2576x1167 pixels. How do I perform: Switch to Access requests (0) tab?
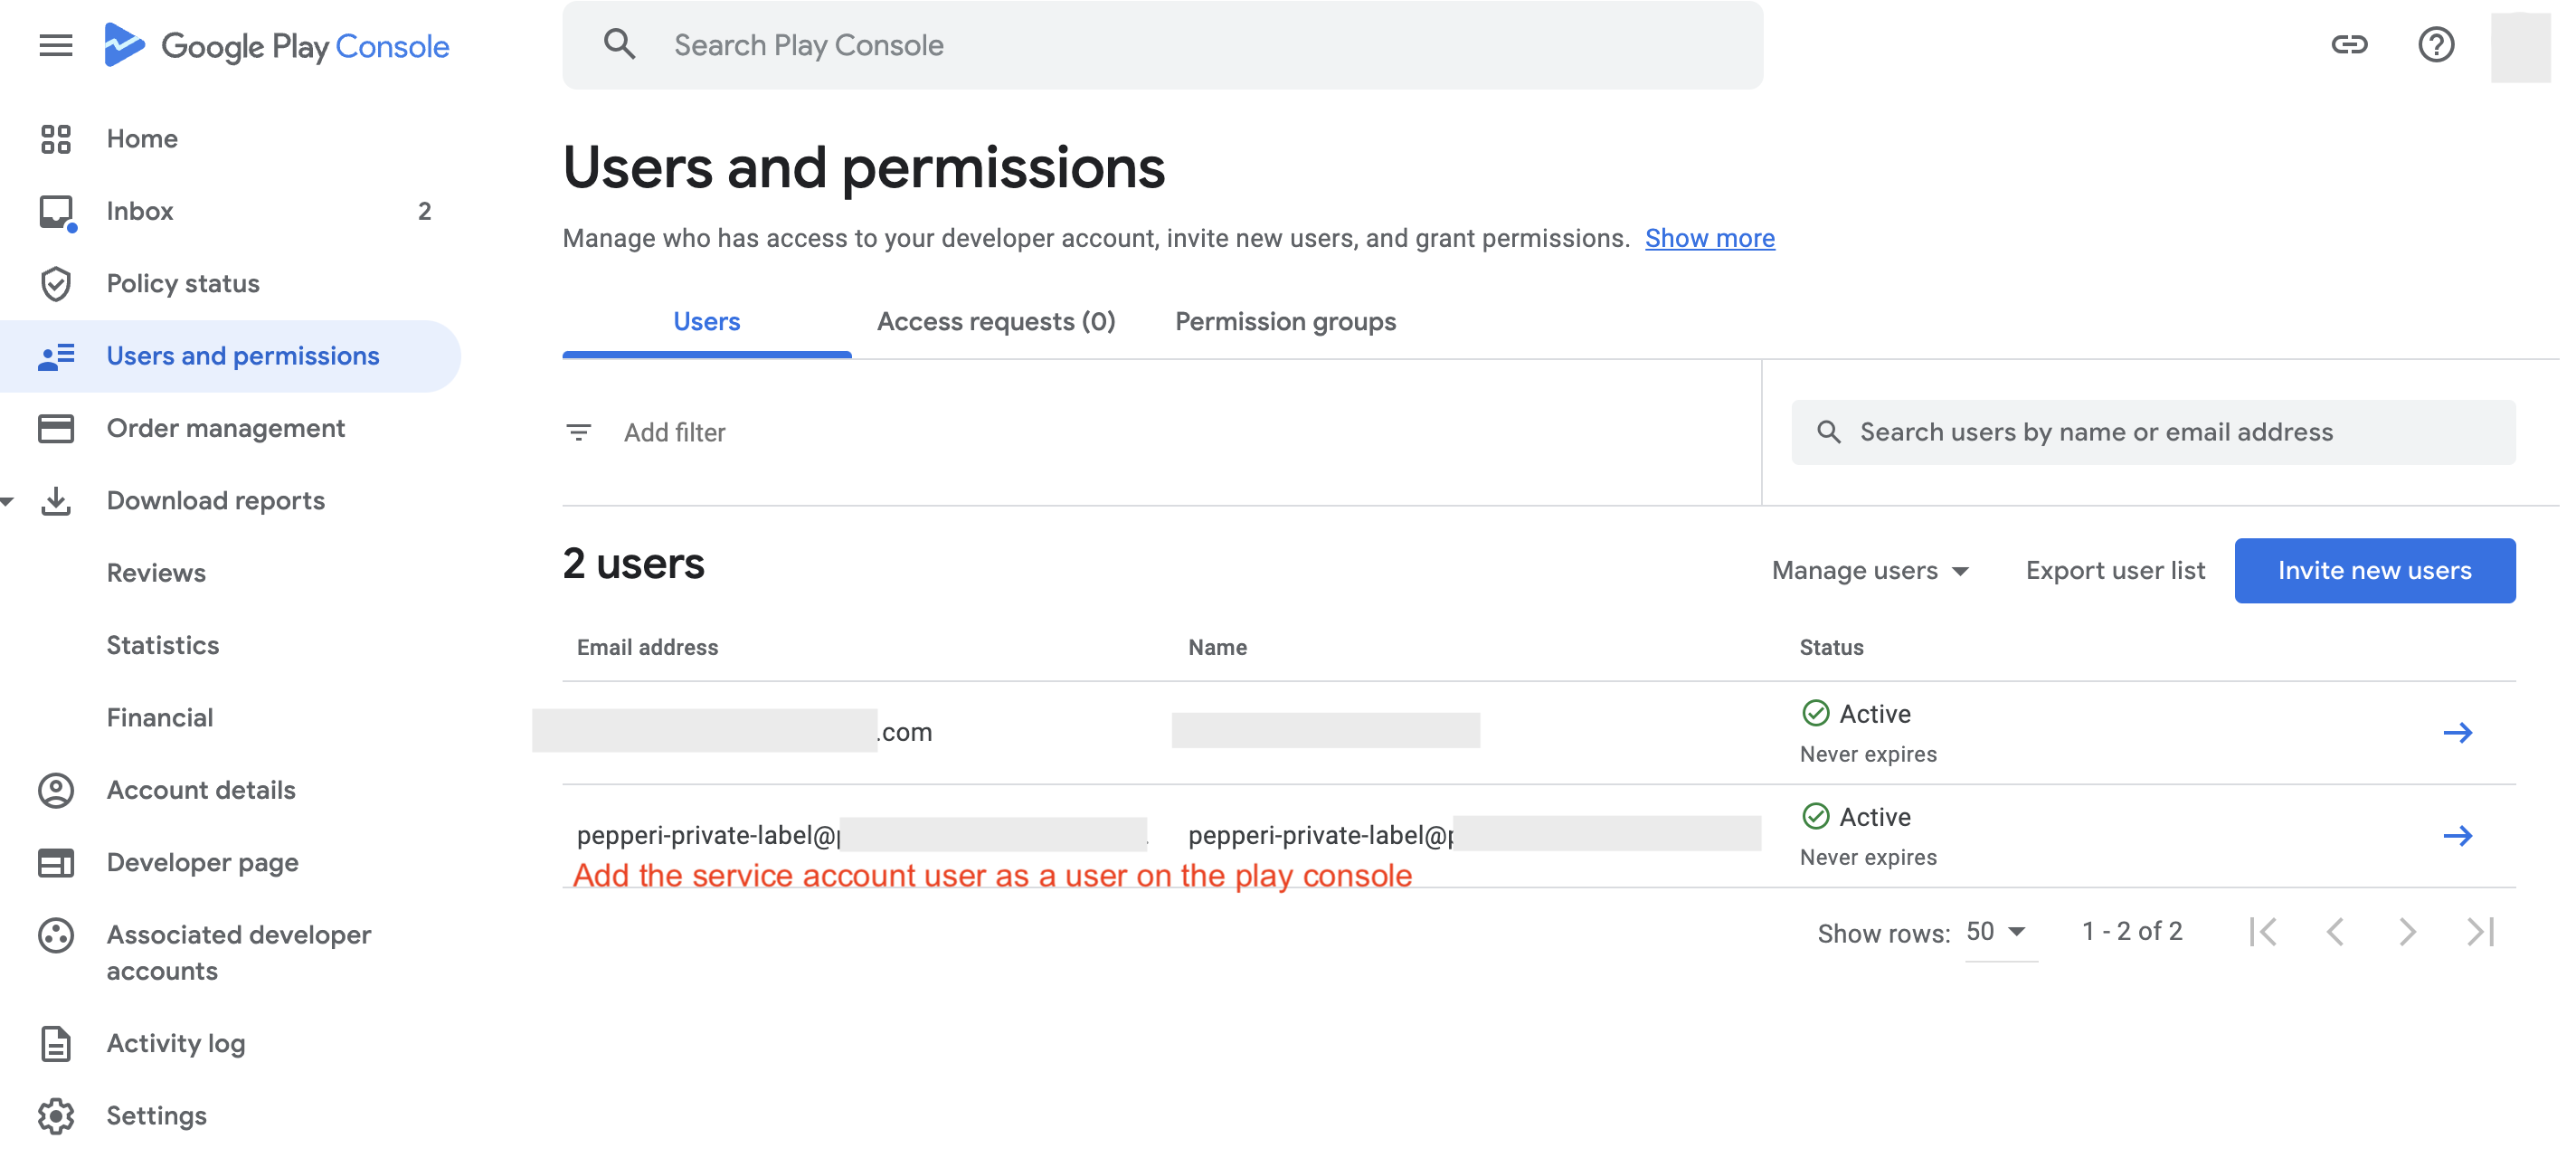(x=996, y=321)
